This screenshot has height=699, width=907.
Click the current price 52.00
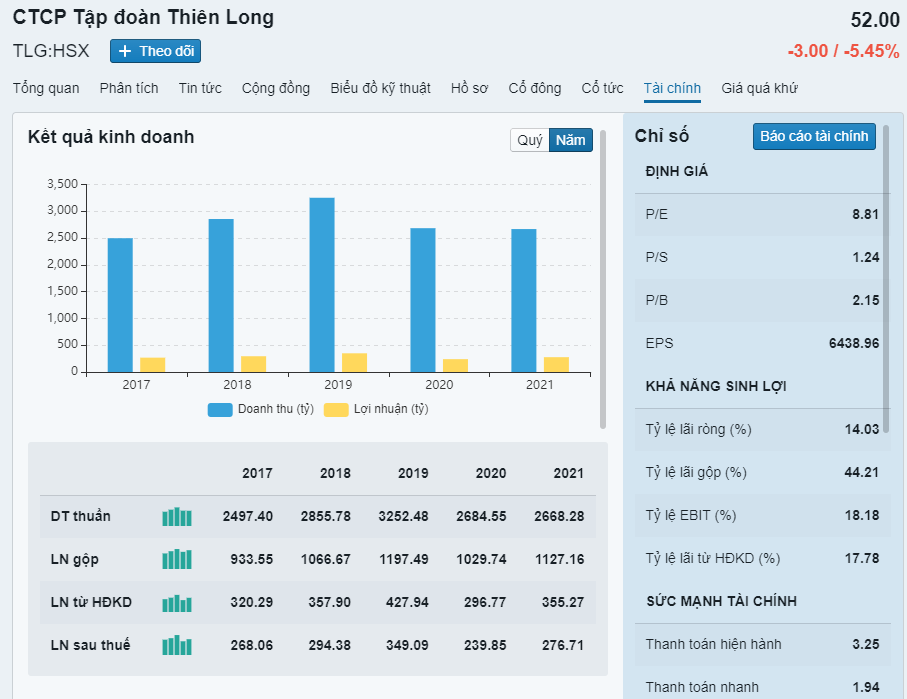(x=875, y=20)
